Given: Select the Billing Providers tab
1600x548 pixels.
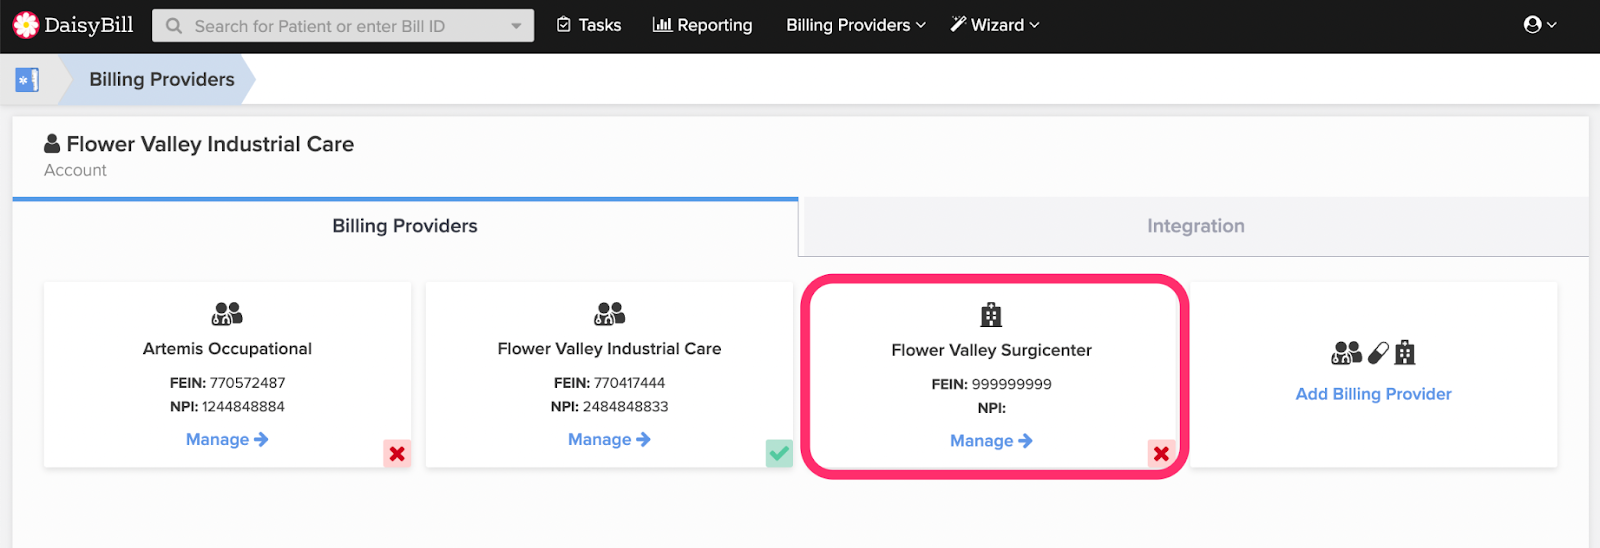Looking at the screenshot, I should (405, 226).
